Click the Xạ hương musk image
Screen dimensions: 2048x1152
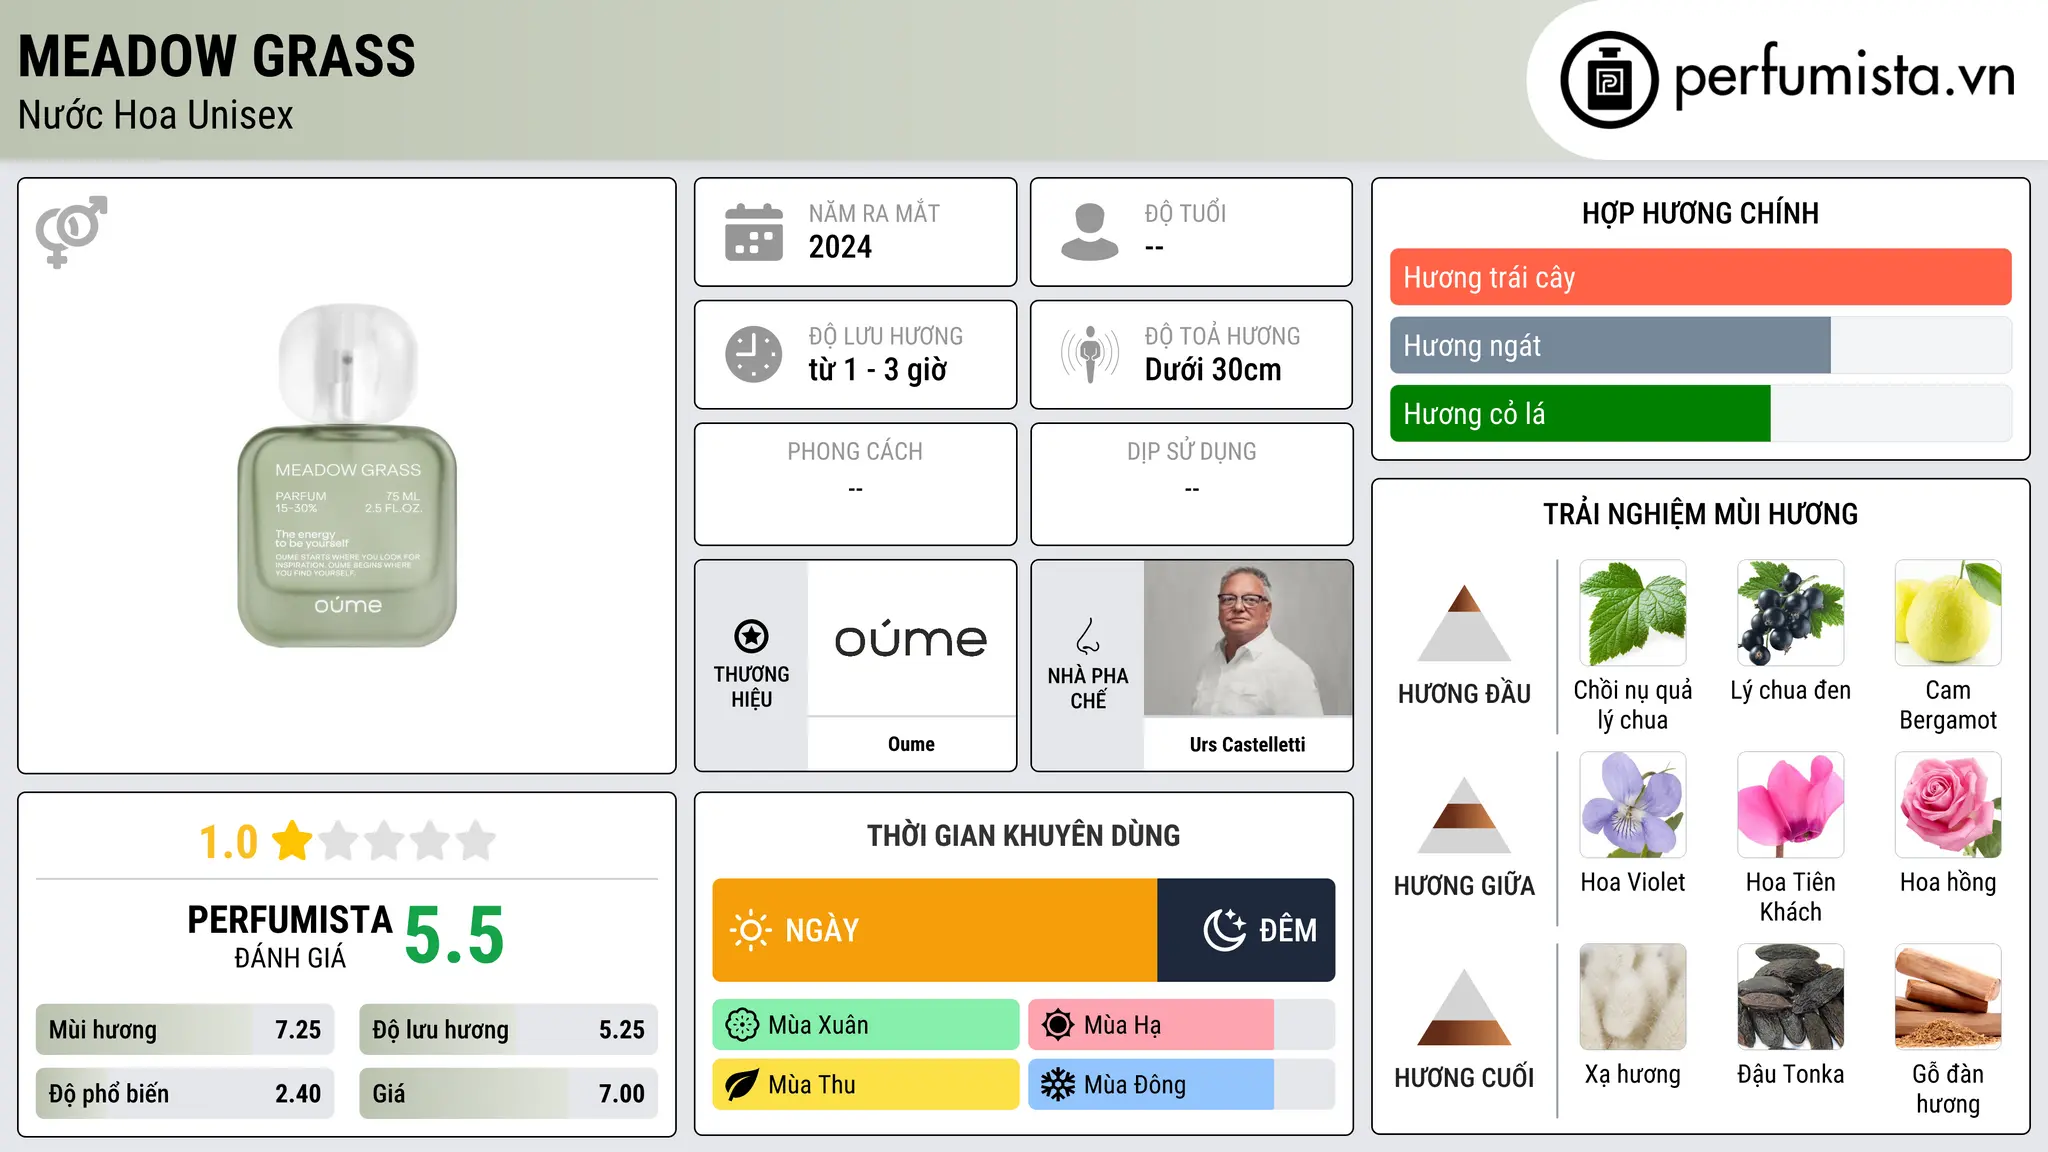(x=1633, y=997)
